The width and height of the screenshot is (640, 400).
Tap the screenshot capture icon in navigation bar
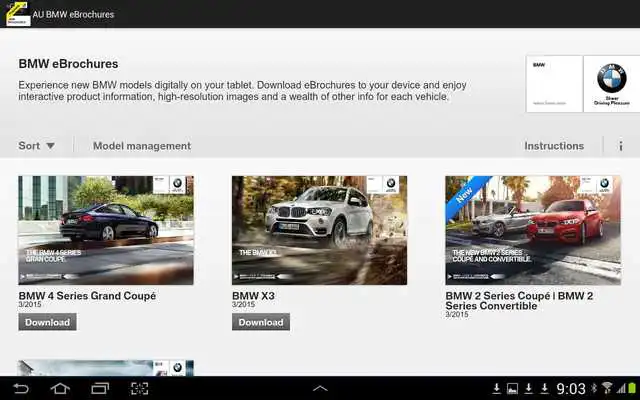click(139, 388)
